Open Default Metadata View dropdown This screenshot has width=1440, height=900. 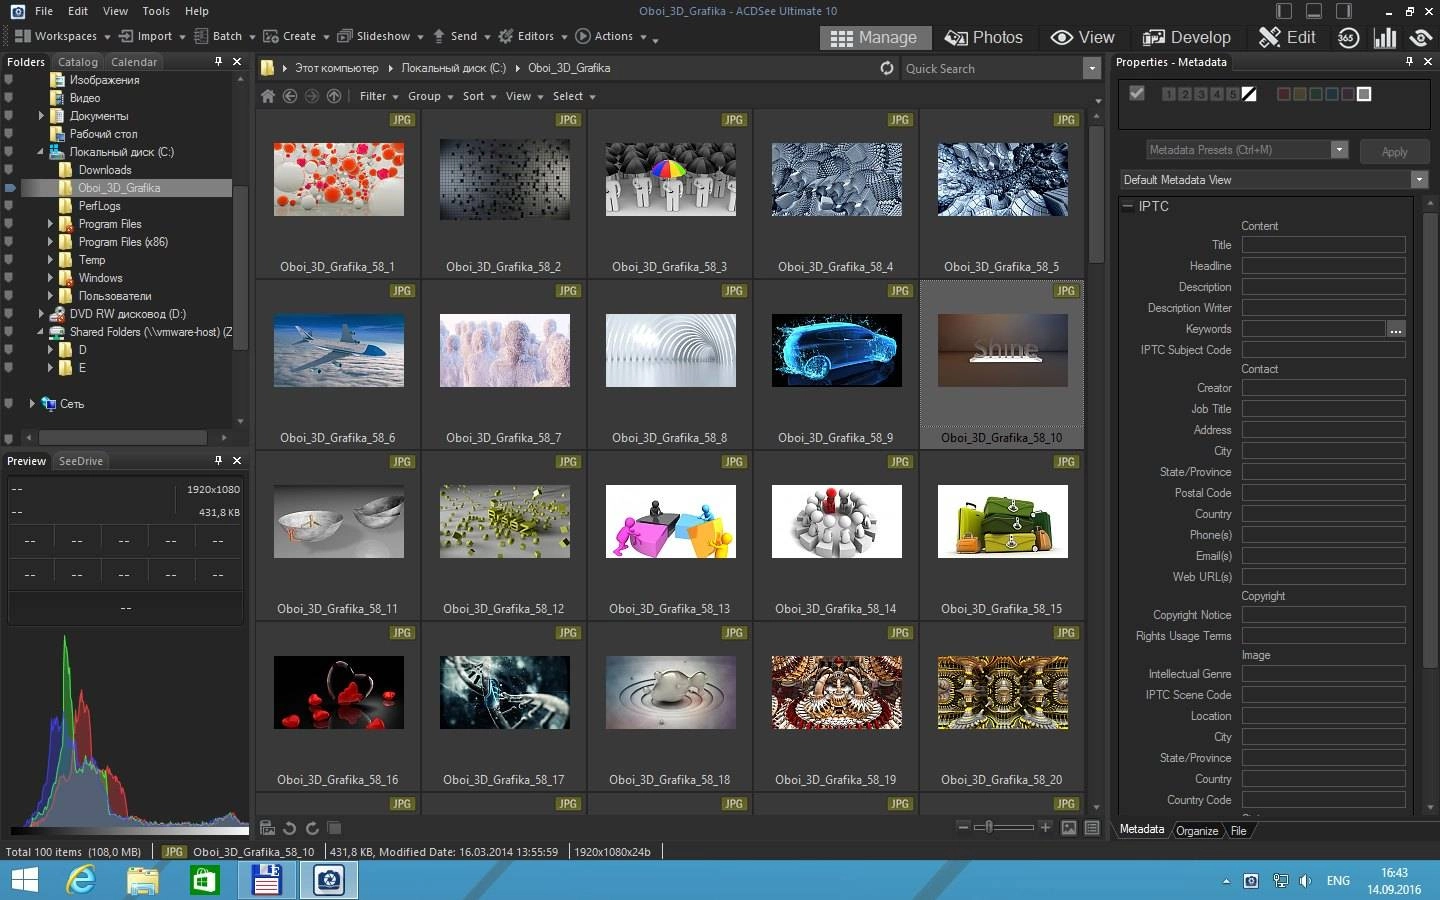tap(1418, 180)
